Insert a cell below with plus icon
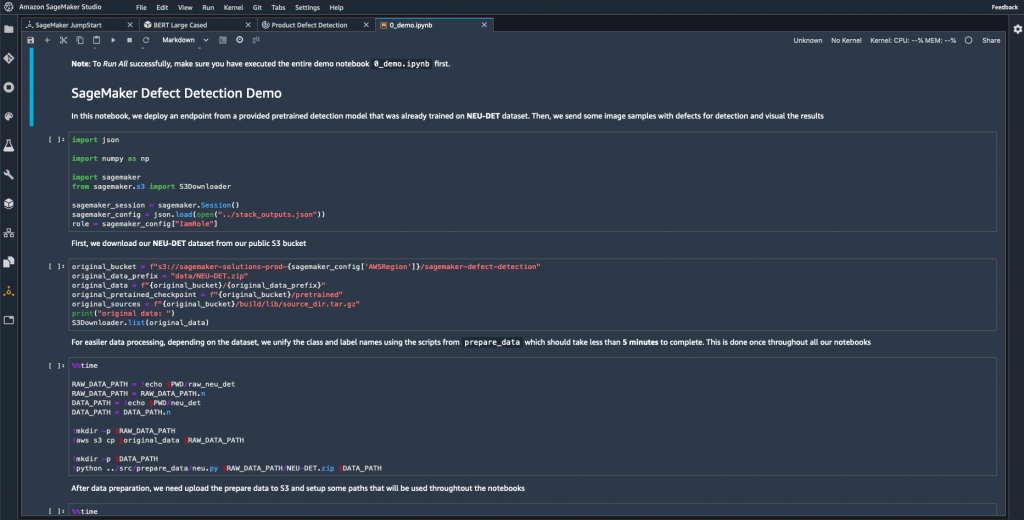Image resolution: width=1024 pixels, height=520 pixels. click(47, 40)
